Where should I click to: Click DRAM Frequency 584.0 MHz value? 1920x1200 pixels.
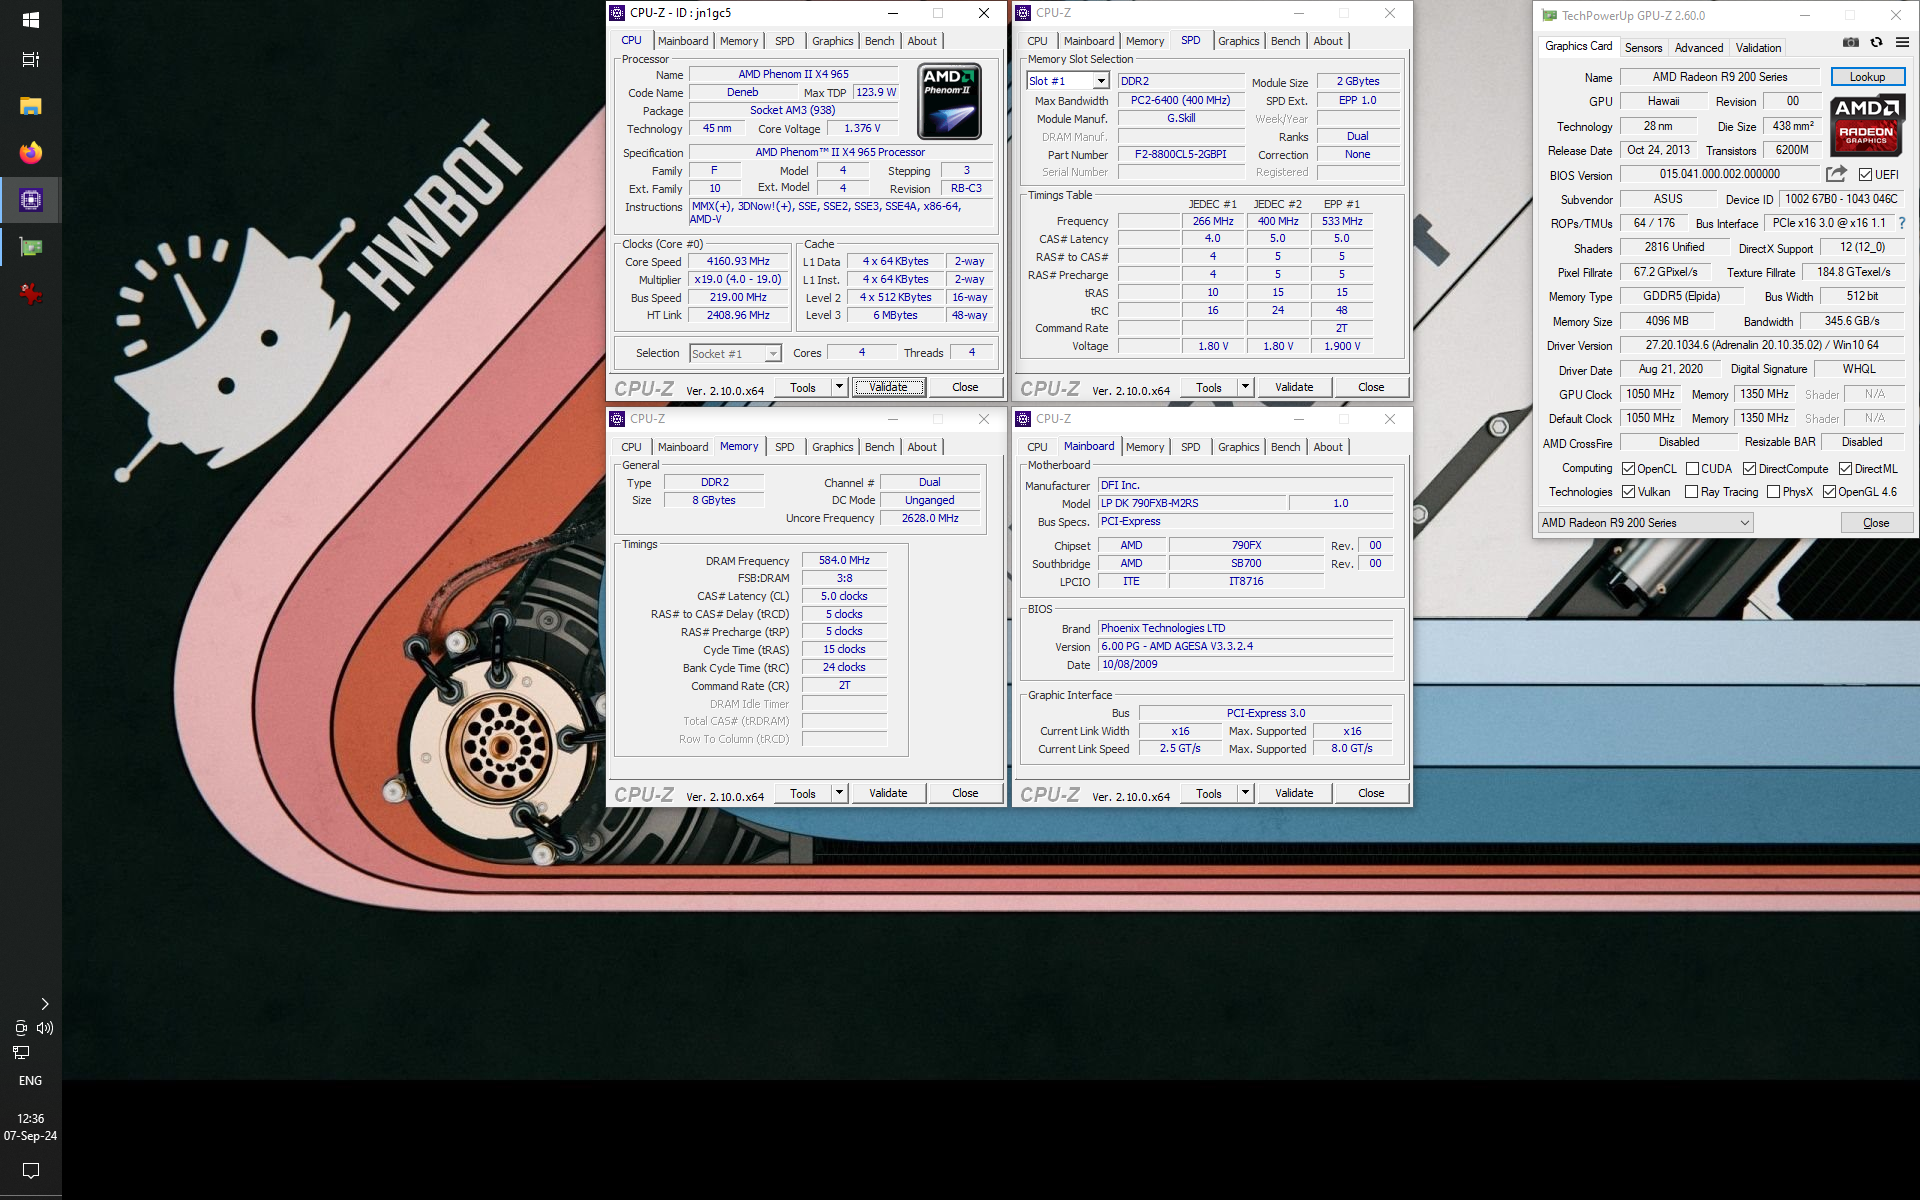(844, 560)
